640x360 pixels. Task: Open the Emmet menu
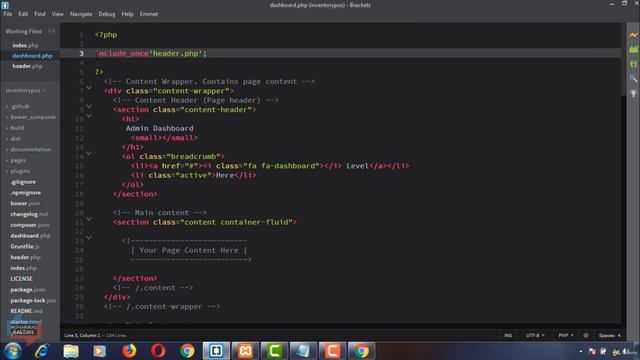[149, 14]
